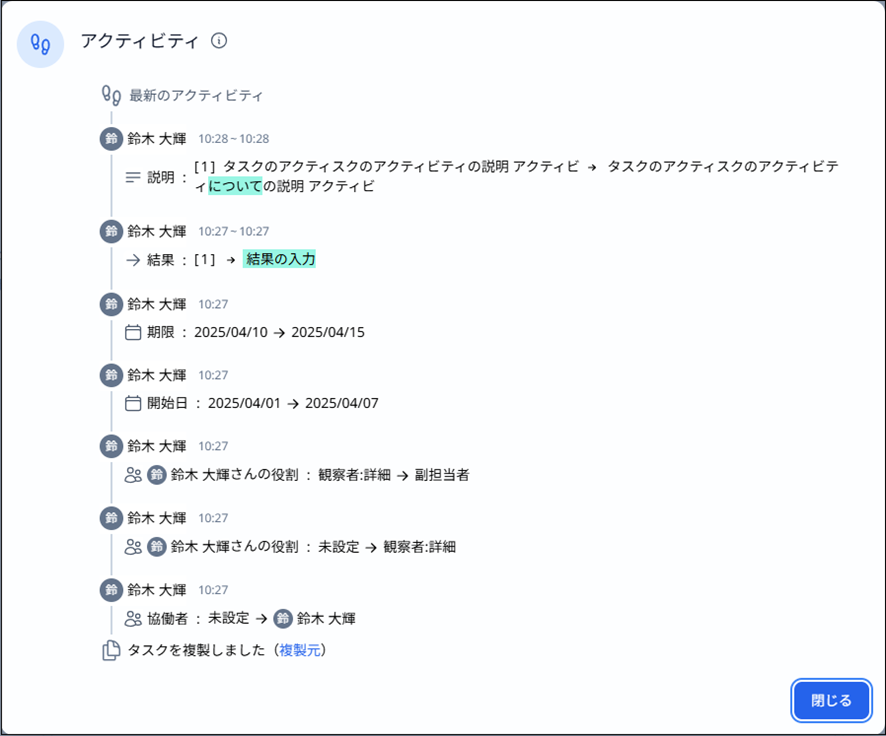Click the calendar icon beside 開始日
This screenshot has width=886, height=736.
133,403
